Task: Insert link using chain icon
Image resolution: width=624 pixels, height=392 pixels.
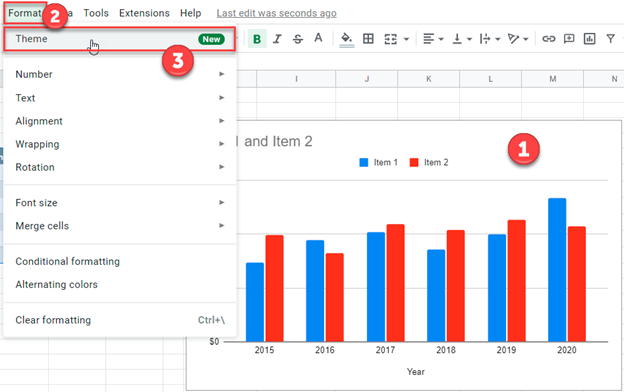Action: coord(549,39)
